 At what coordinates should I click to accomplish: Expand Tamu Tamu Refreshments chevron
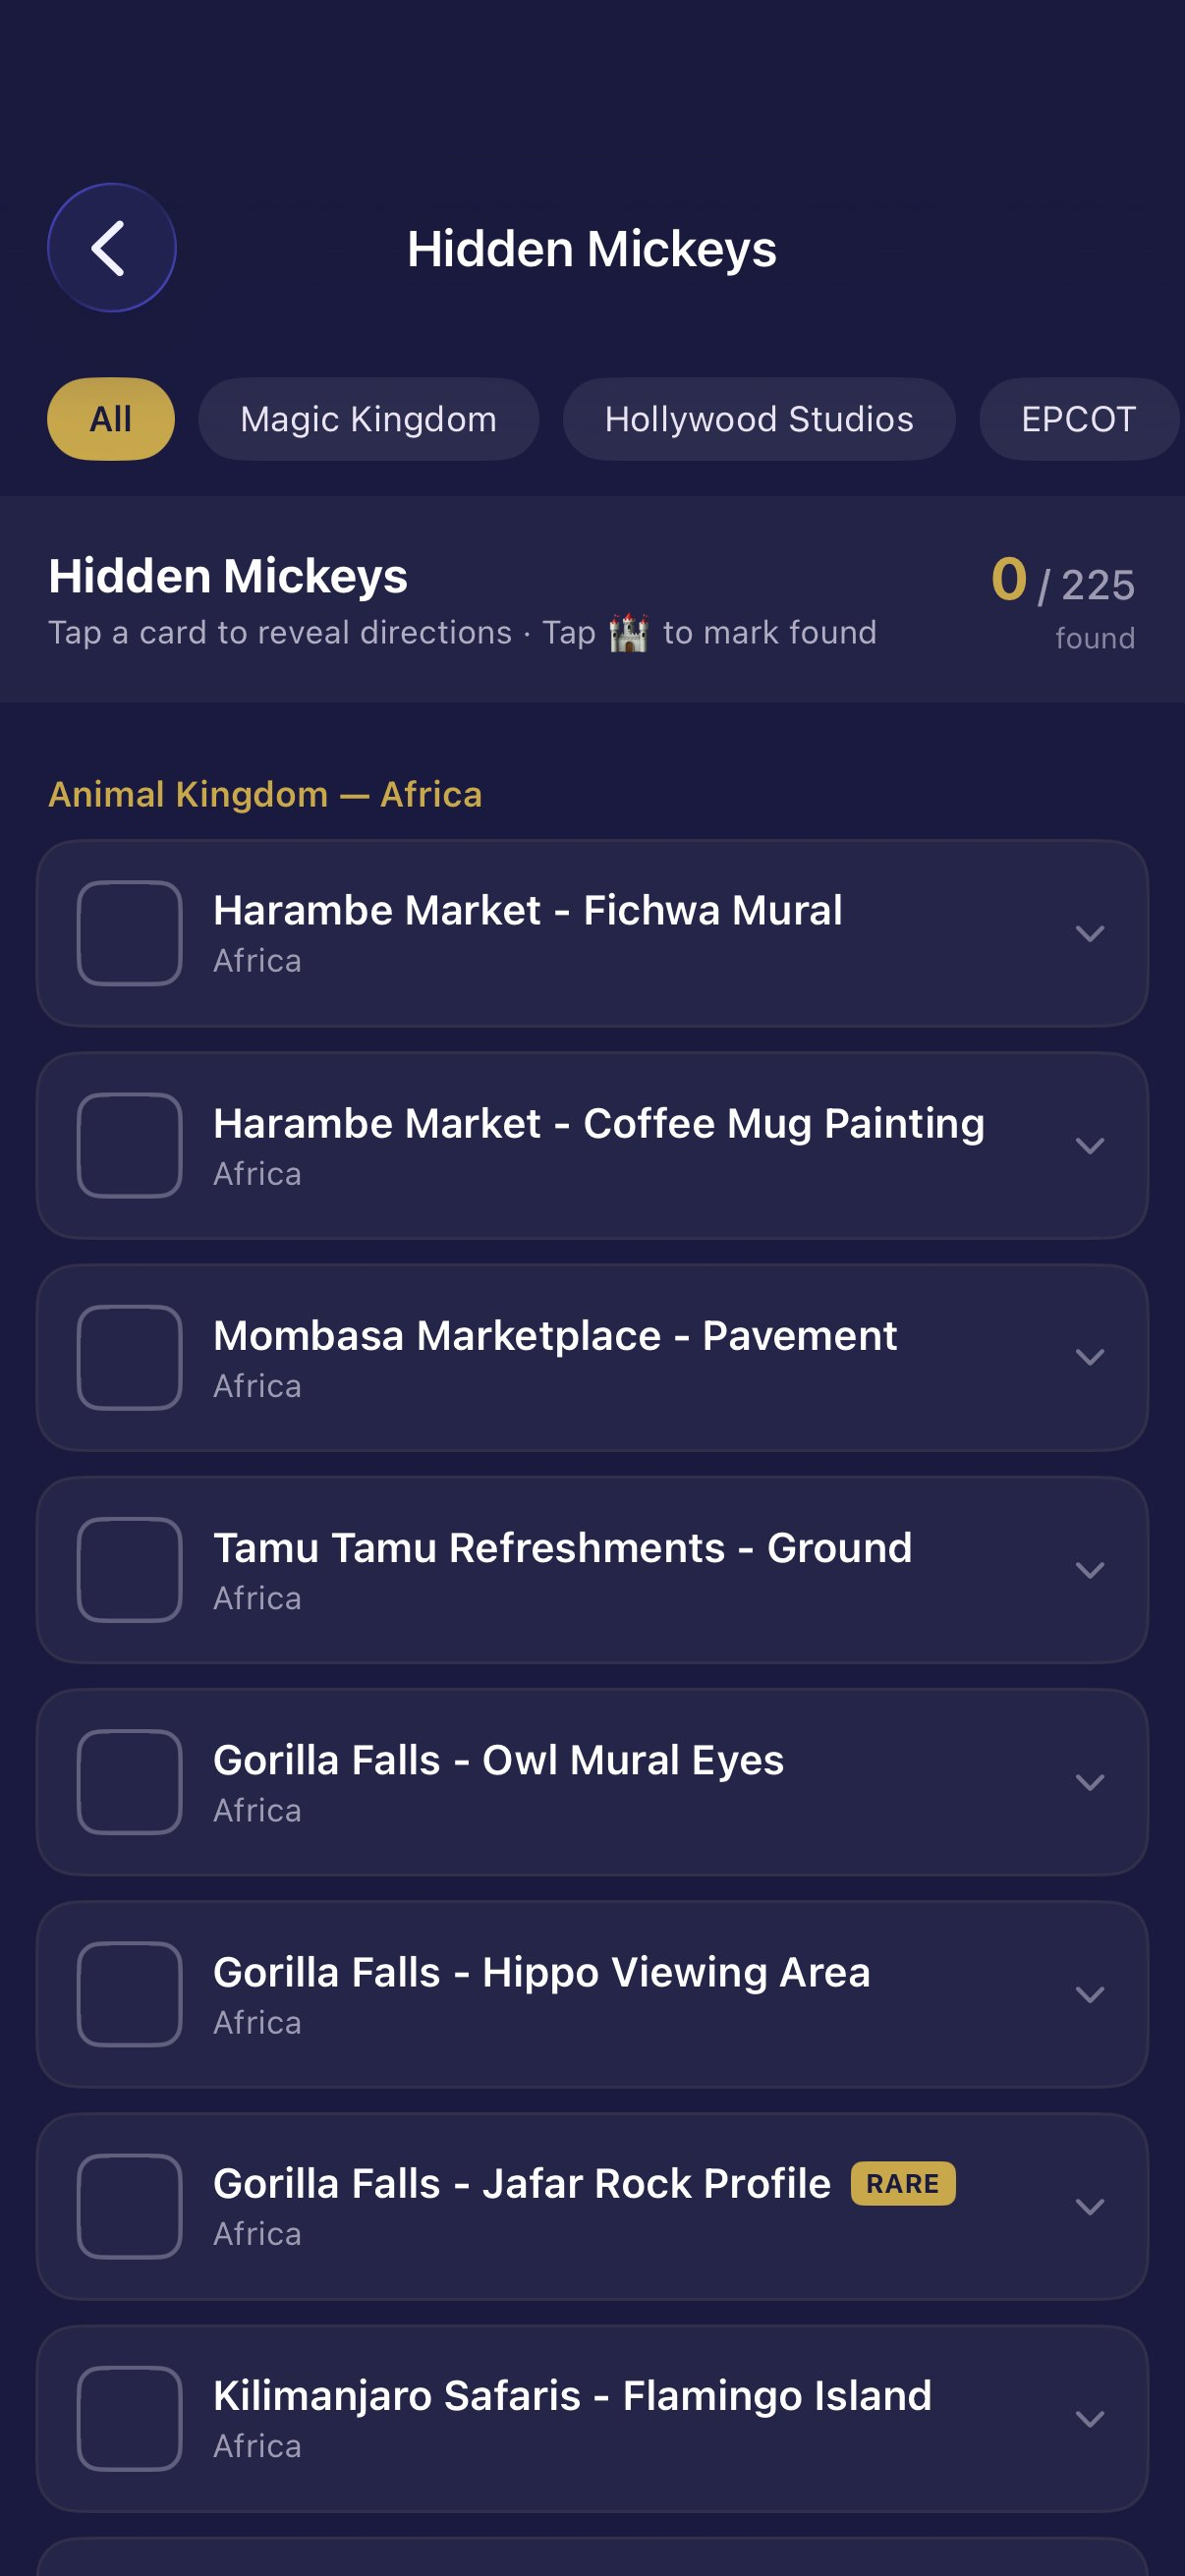pos(1089,1569)
